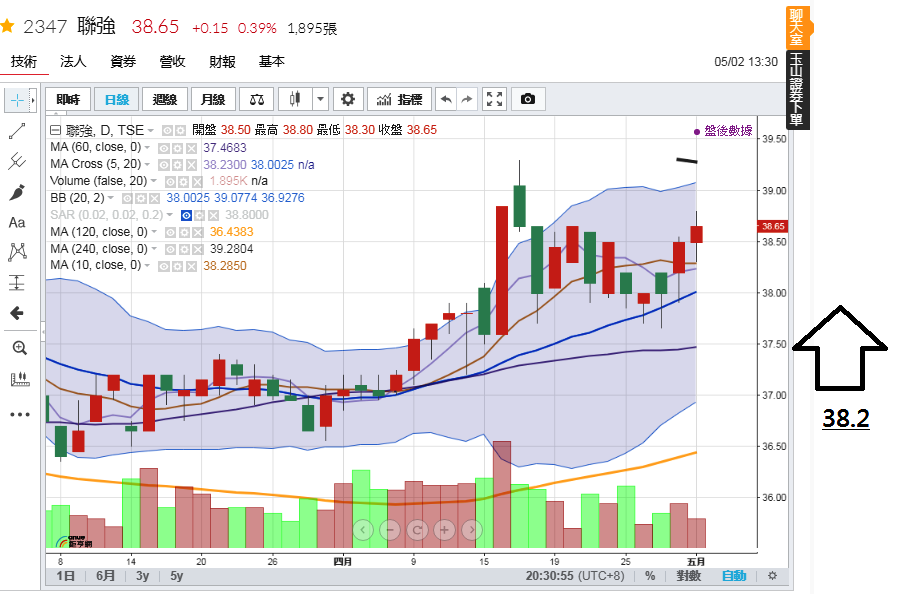The height and width of the screenshot is (600, 900).
Task: Enable the 對數 logarithmic scale
Action: [x=688, y=576]
